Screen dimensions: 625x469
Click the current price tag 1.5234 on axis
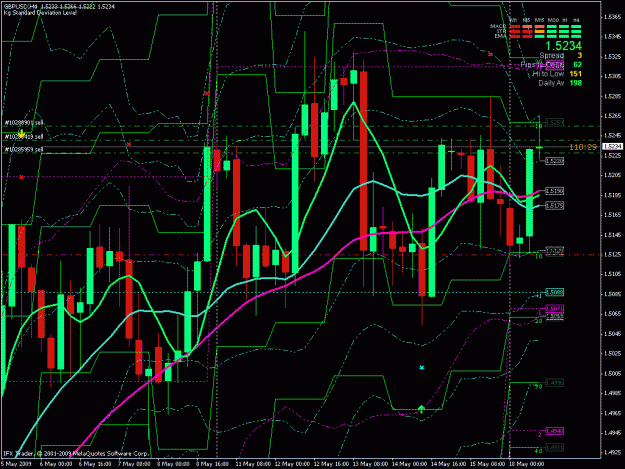click(613, 147)
